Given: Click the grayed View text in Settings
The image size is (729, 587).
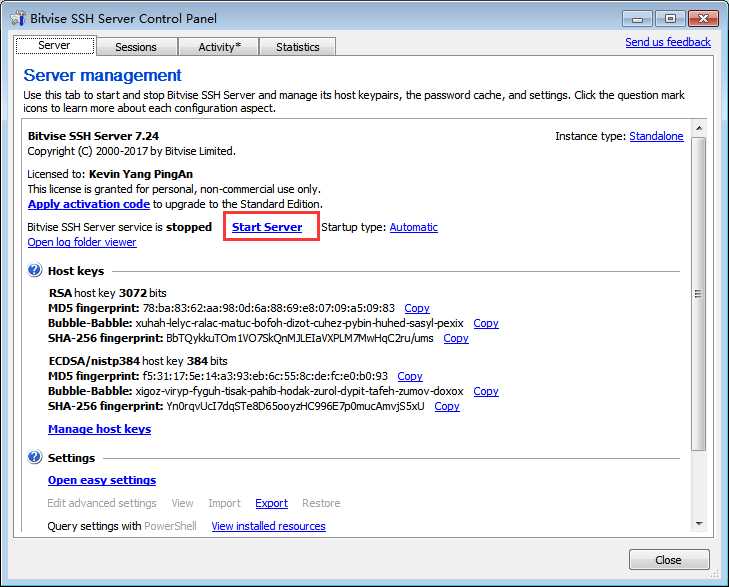Looking at the screenshot, I should (182, 503).
